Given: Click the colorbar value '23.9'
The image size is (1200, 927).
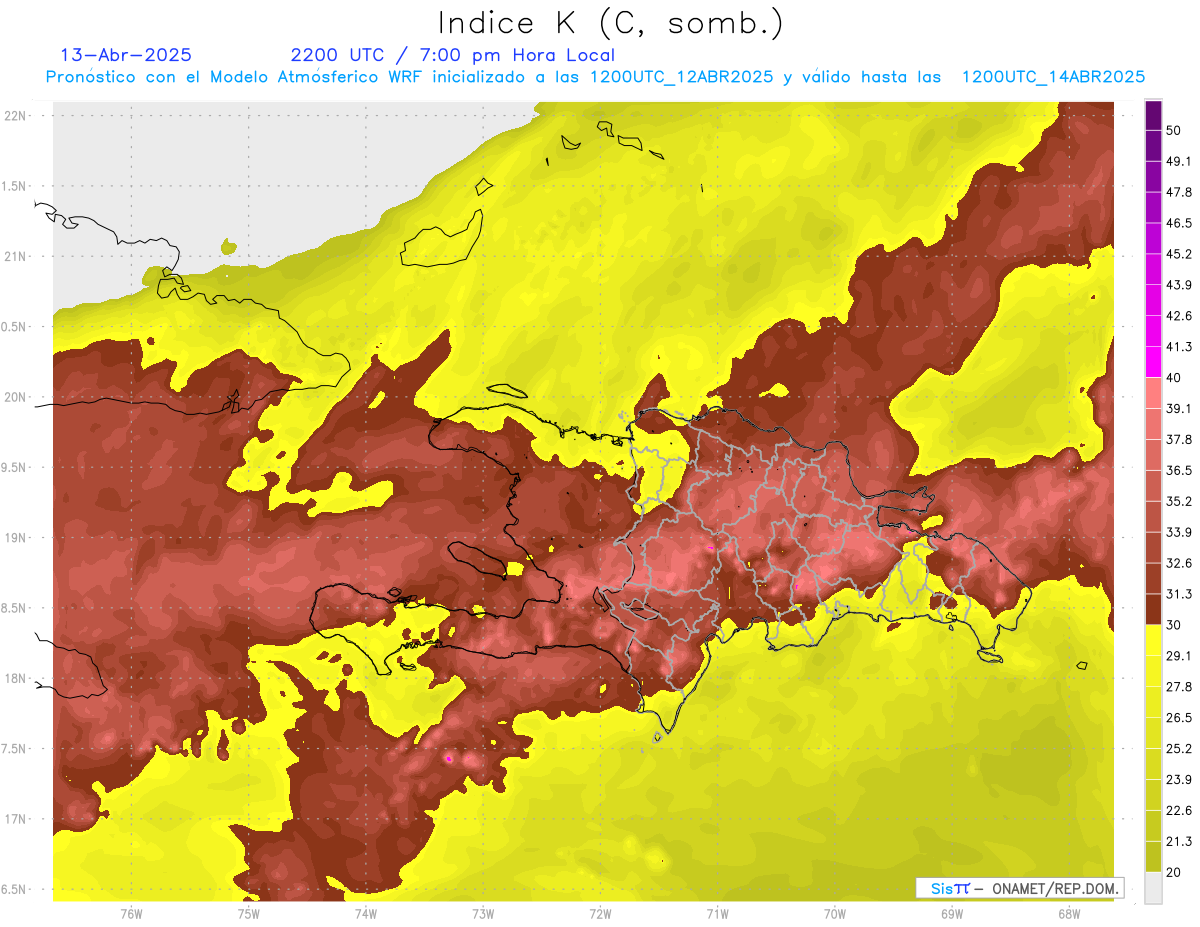Looking at the screenshot, I should (1179, 779).
